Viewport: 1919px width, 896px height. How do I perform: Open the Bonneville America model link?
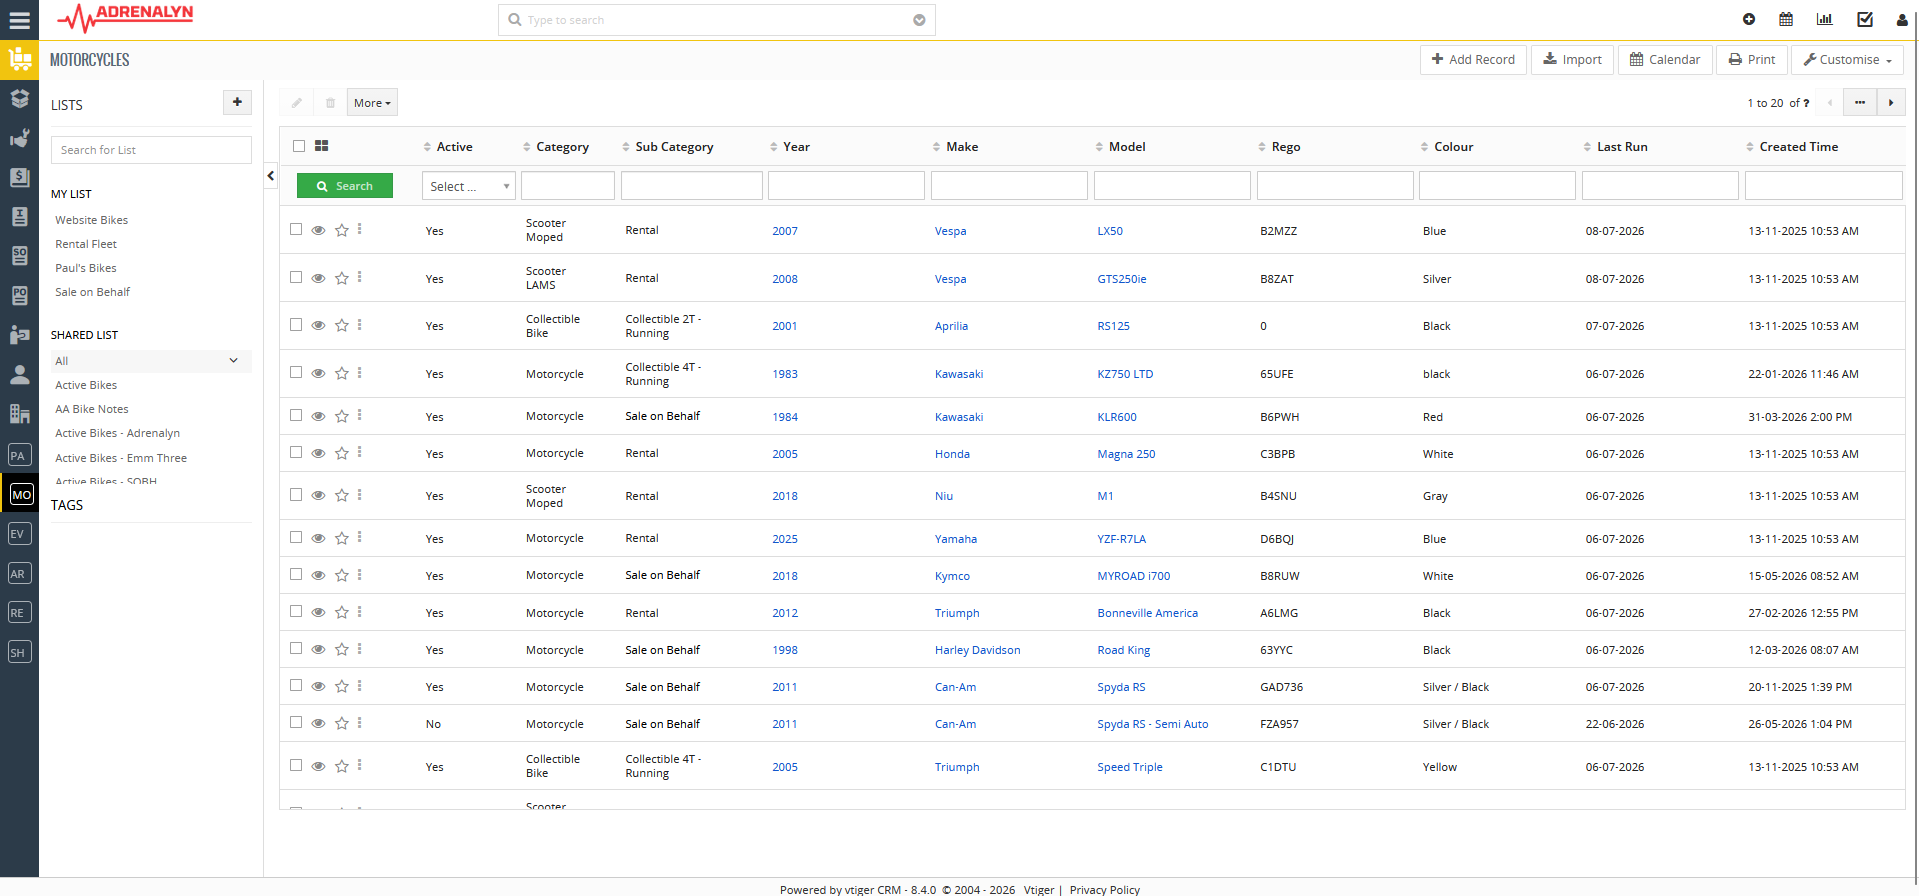[x=1147, y=613]
